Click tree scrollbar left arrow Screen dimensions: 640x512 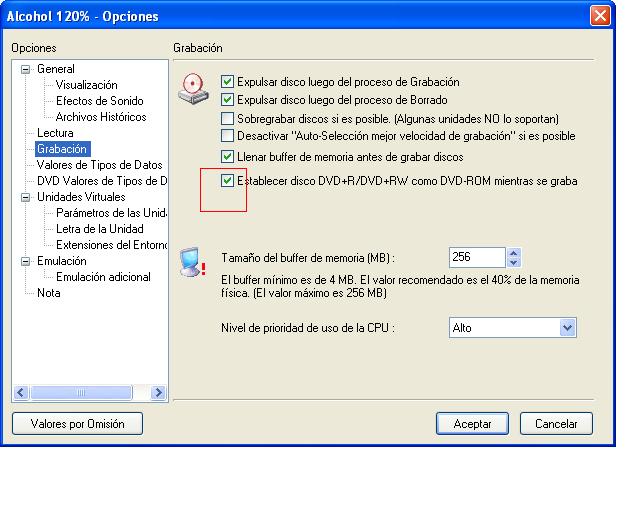21,393
